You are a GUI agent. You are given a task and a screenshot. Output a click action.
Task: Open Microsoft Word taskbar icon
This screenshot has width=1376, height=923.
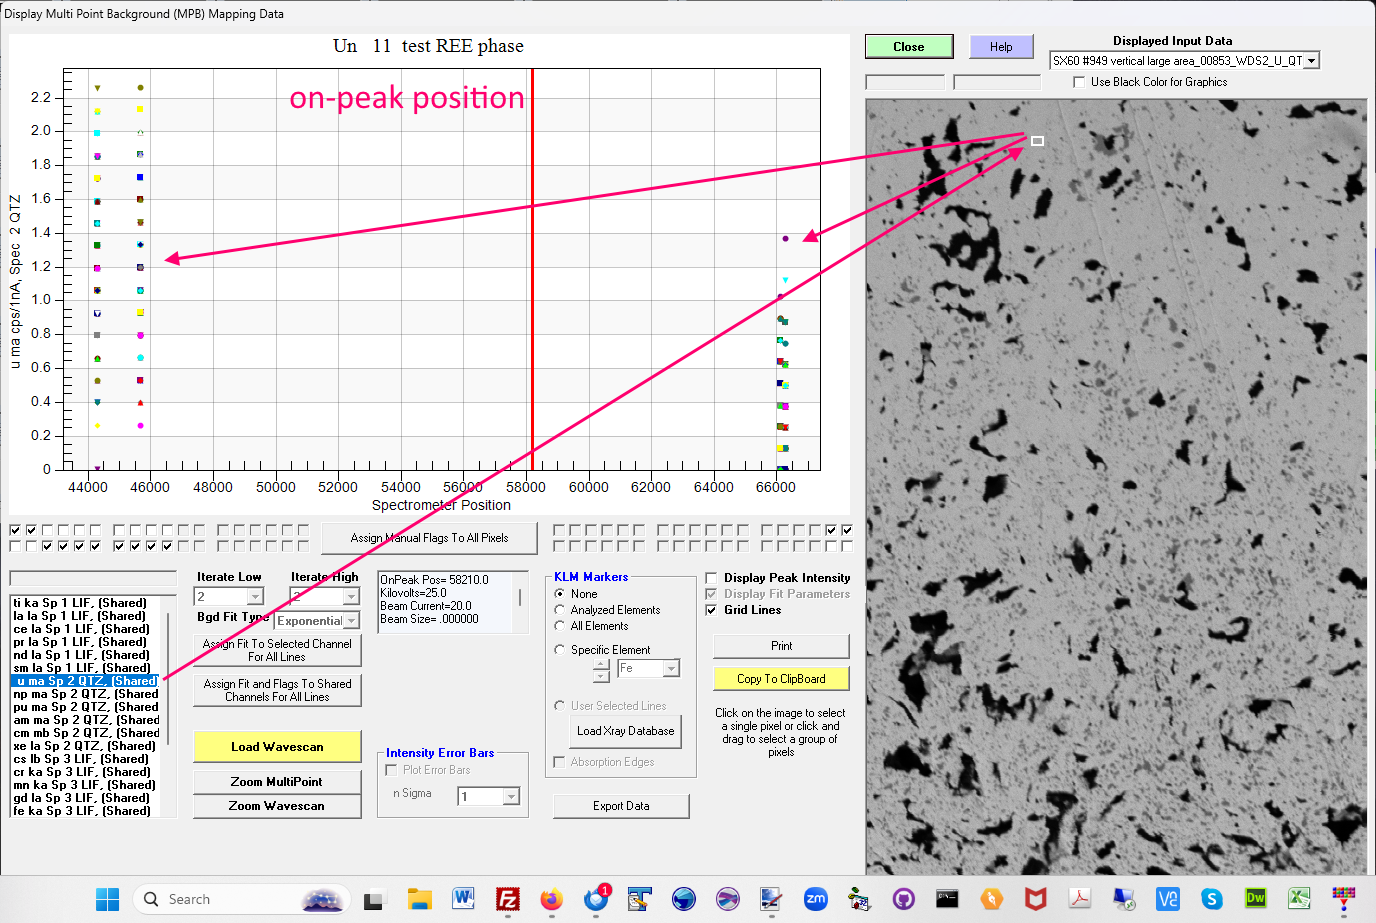pos(463,899)
